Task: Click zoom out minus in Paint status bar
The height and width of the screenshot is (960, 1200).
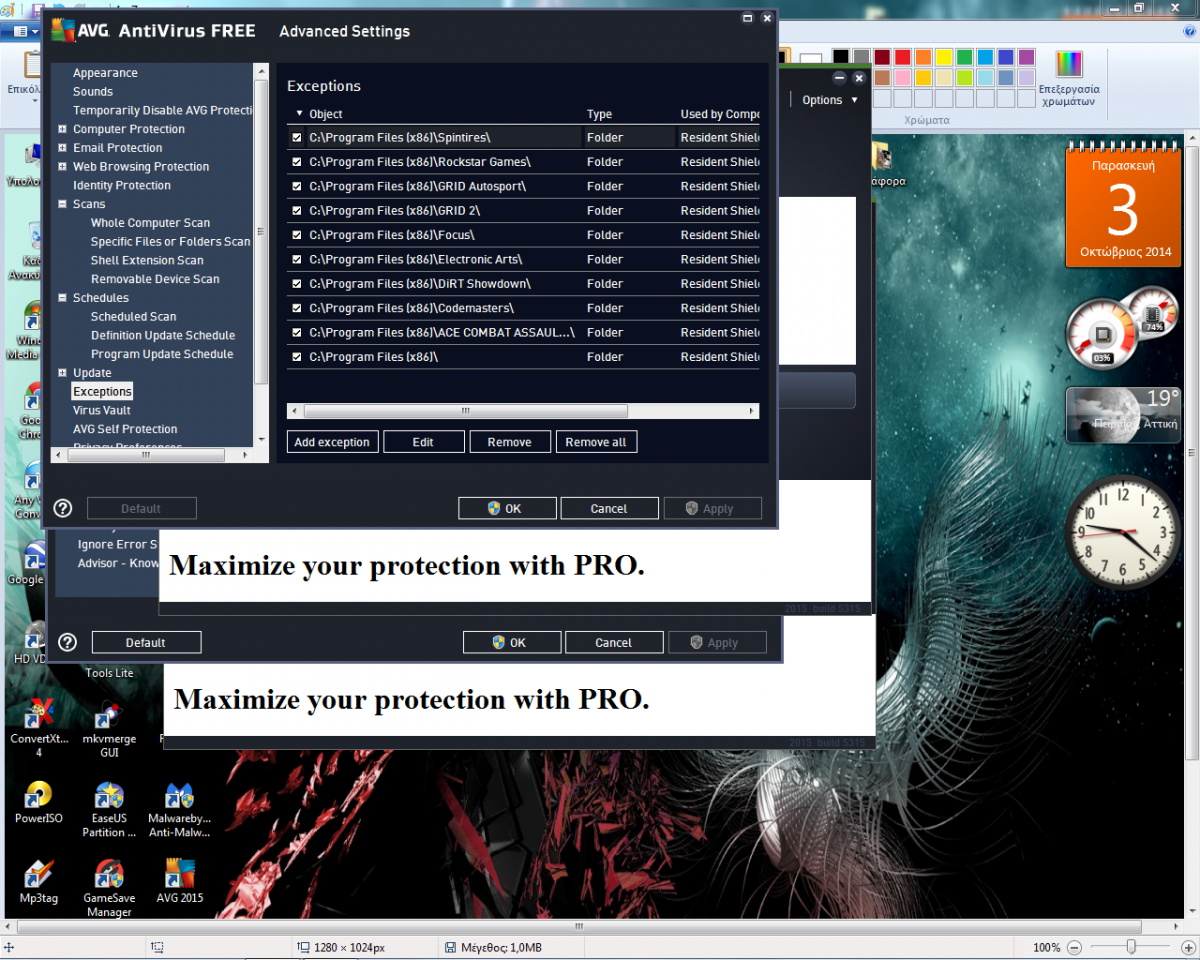Action: (x=1074, y=947)
